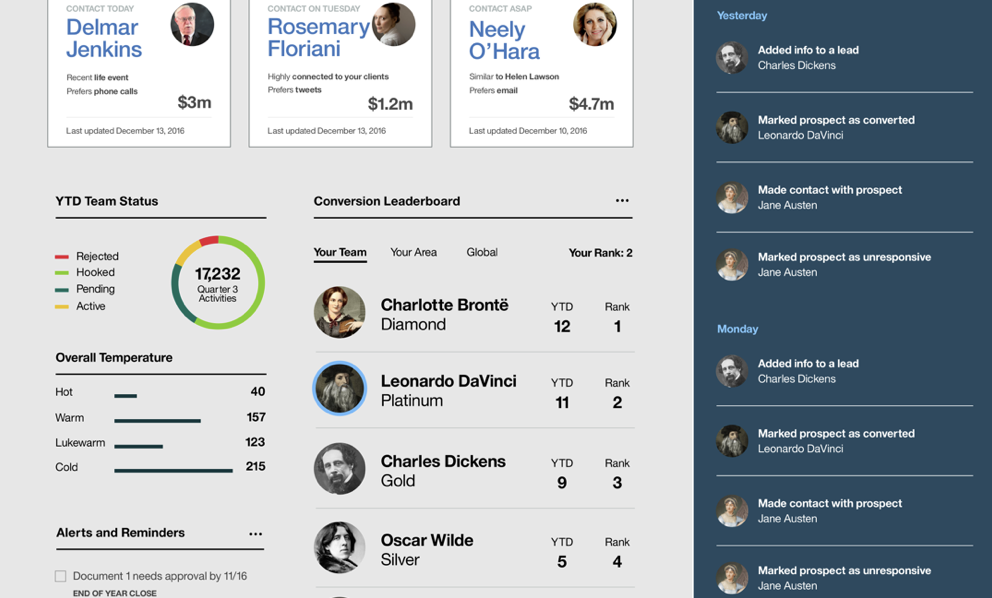The height and width of the screenshot is (598, 992).
Task: Open the Alerts and Reminders options menu
Action: pos(256,533)
